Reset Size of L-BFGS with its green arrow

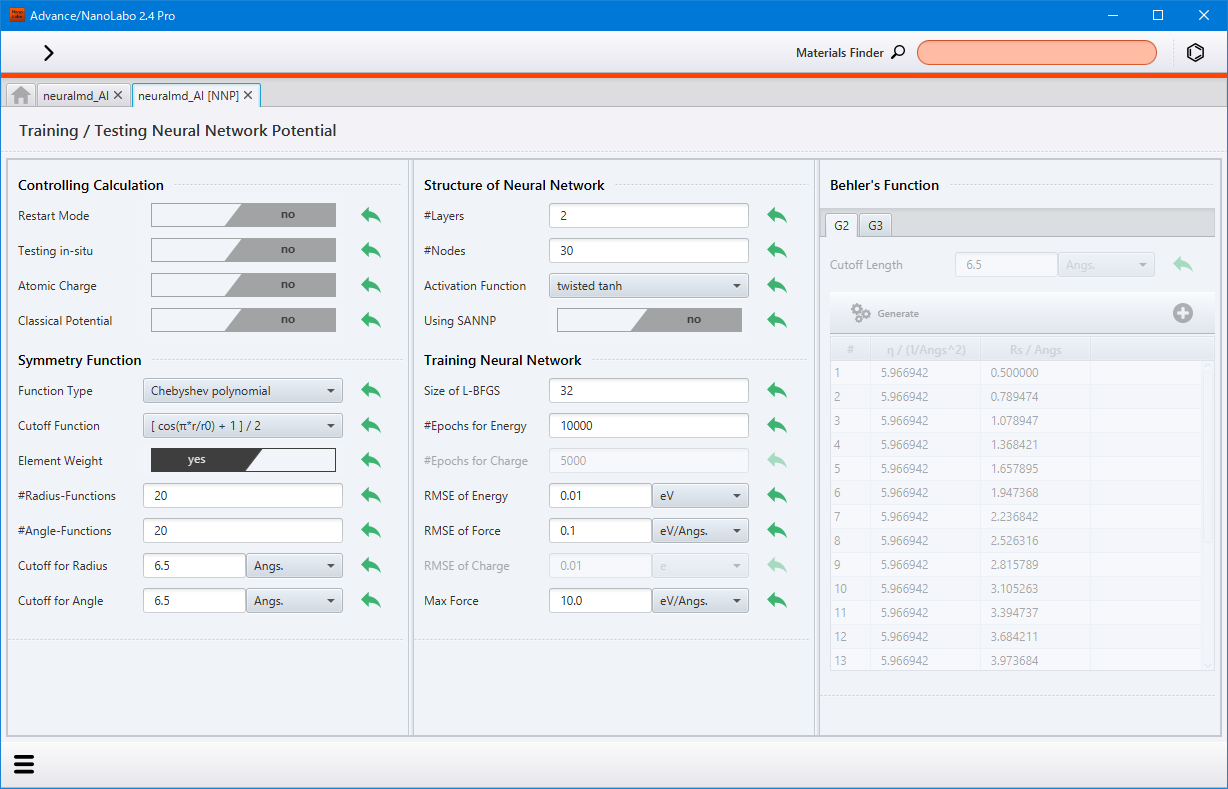click(777, 391)
